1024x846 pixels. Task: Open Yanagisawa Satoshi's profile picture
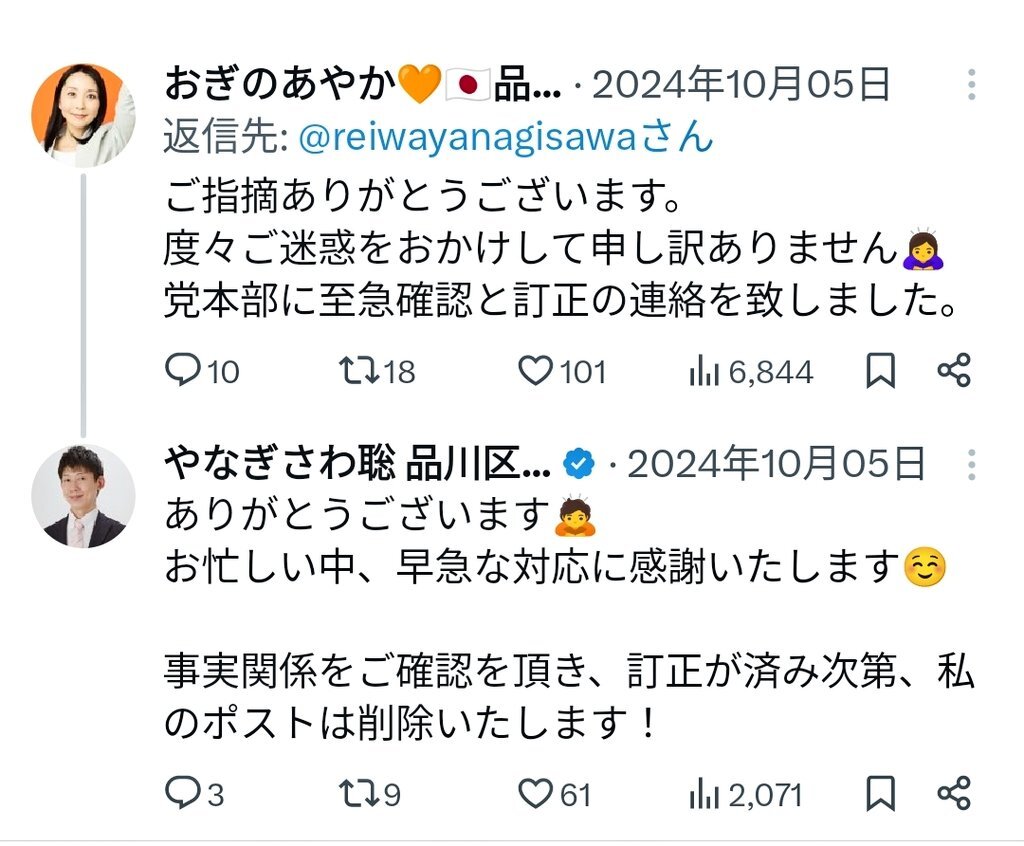click(x=84, y=496)
